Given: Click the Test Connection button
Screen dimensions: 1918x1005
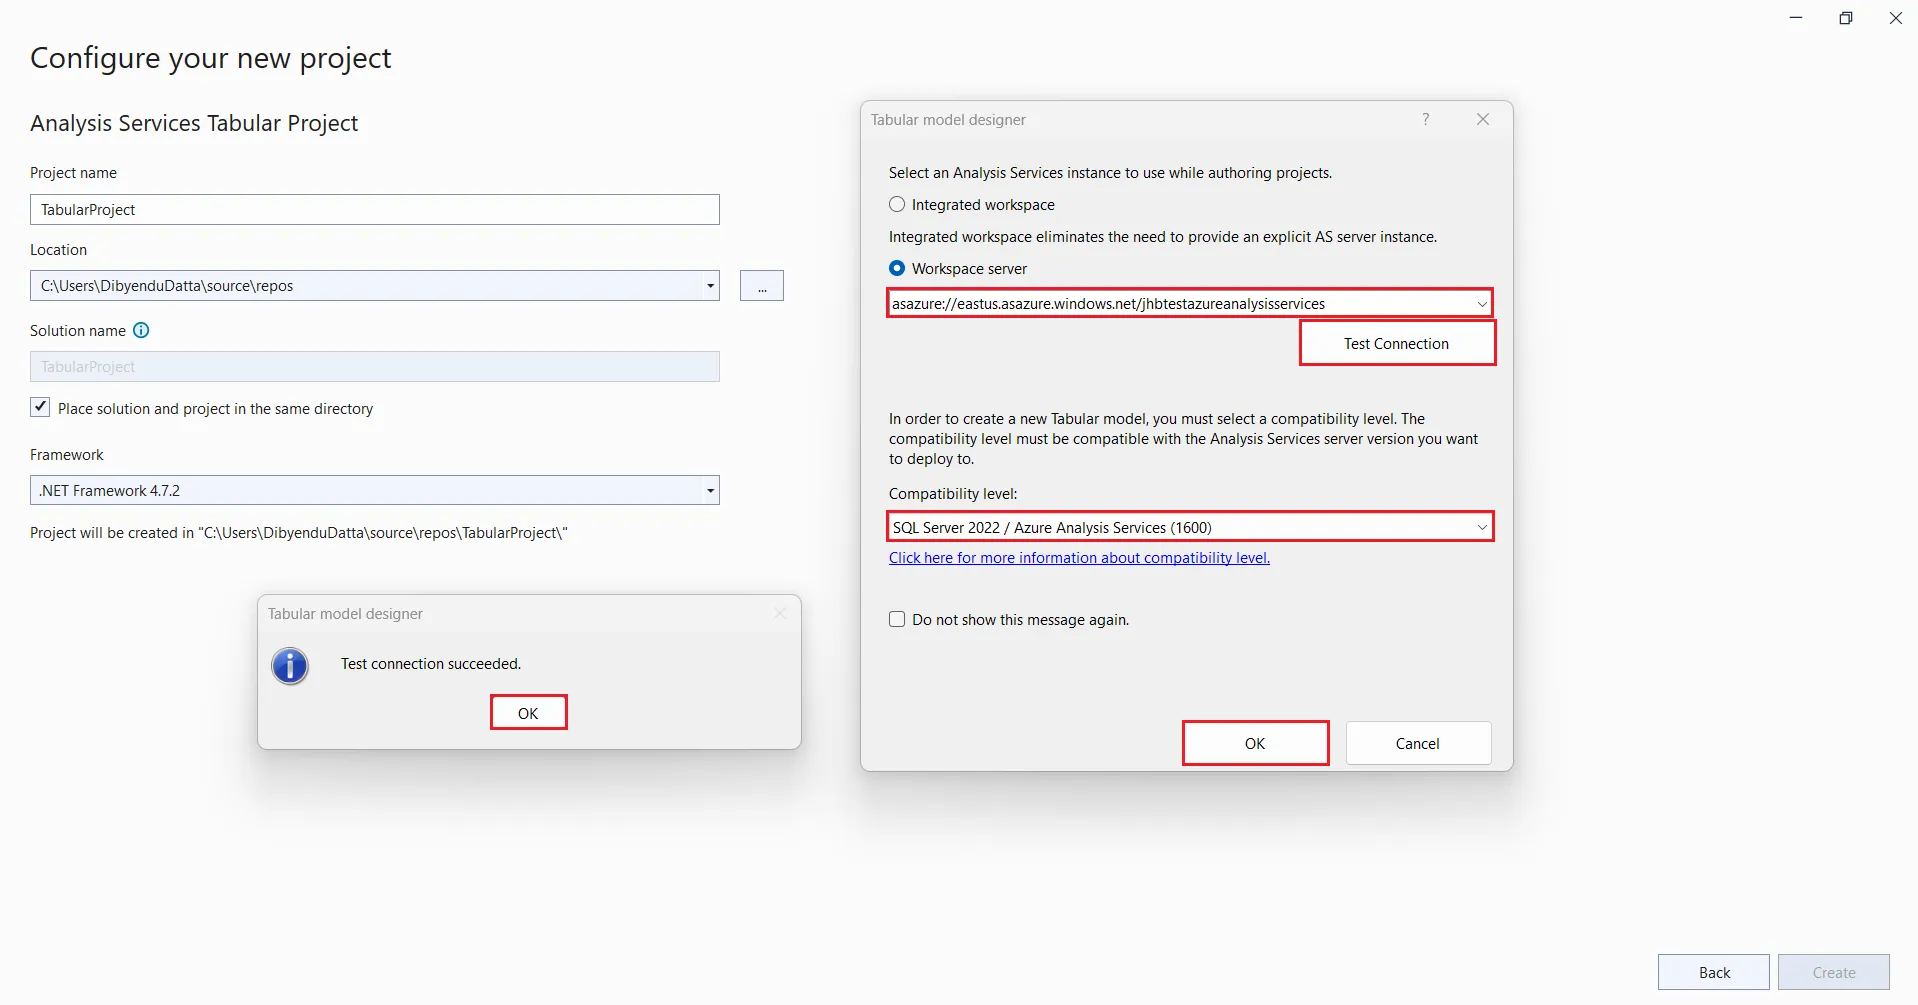Looking at the screenshot, I should 1396,344.
